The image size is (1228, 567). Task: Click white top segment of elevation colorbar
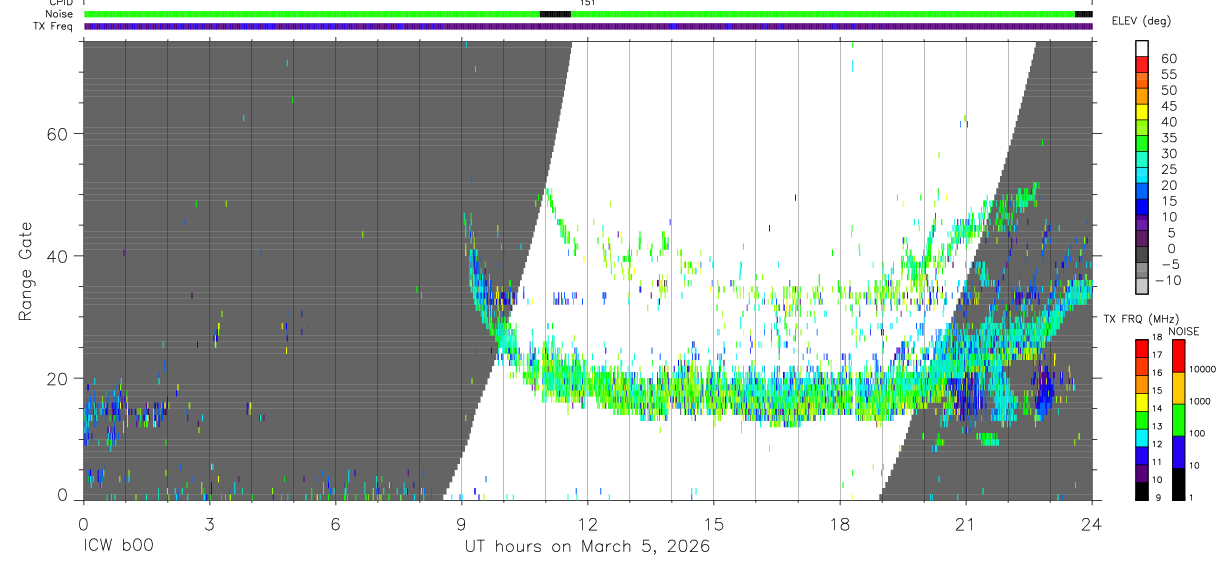pos(1143,48)
